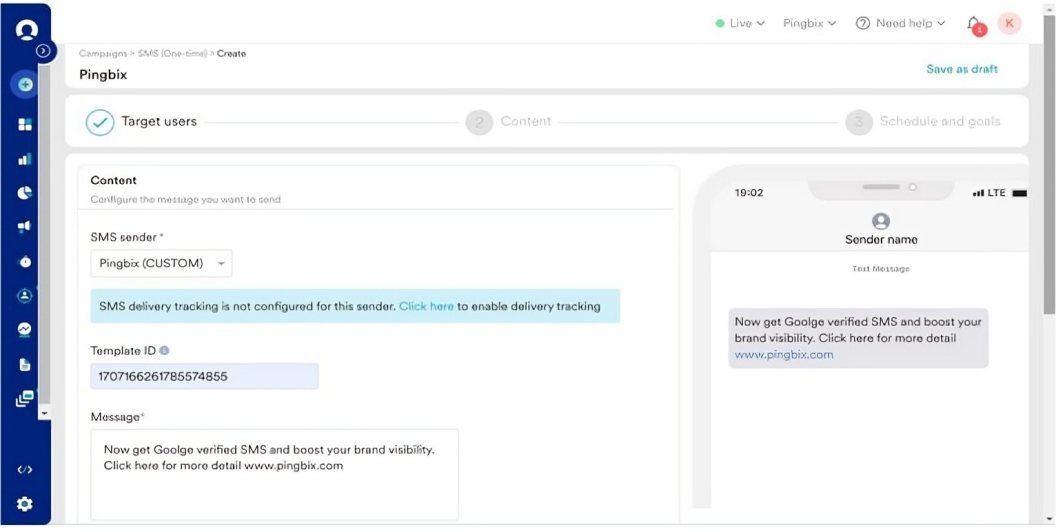The height and width of the screenshot is (532, 1056).
Task: Click the Save as draft button
Action: click(961, 69)
